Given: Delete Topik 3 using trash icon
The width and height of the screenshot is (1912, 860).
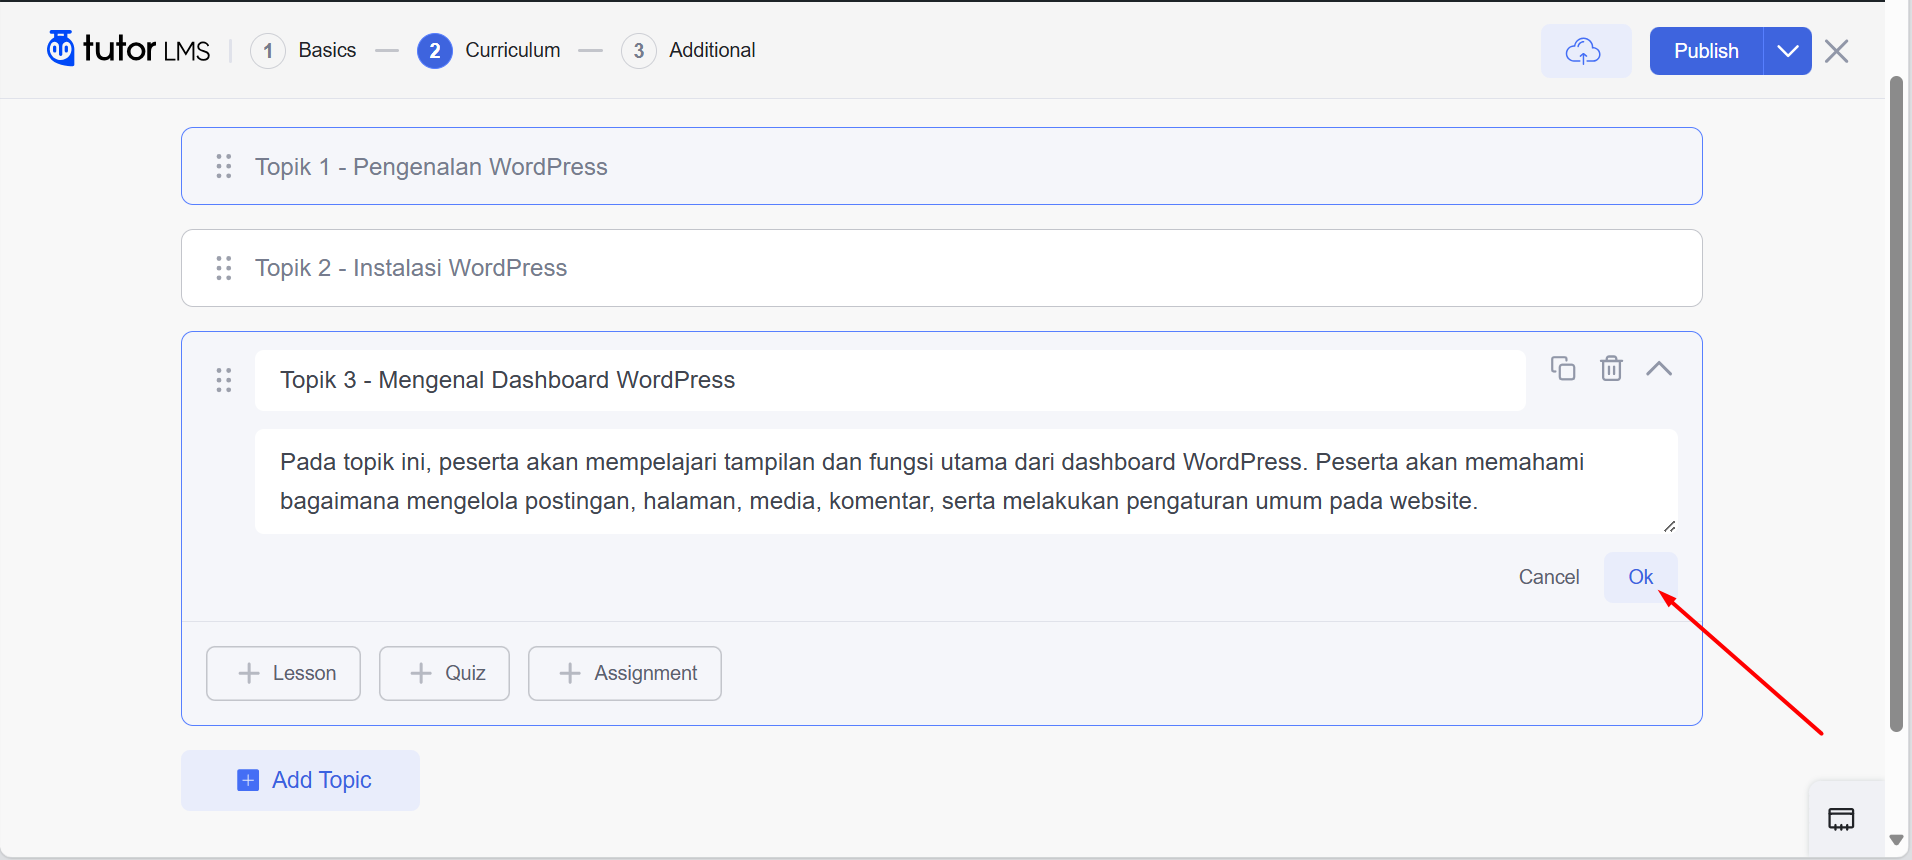Looking at the screenshot, I should click(x=1611, y=369).
